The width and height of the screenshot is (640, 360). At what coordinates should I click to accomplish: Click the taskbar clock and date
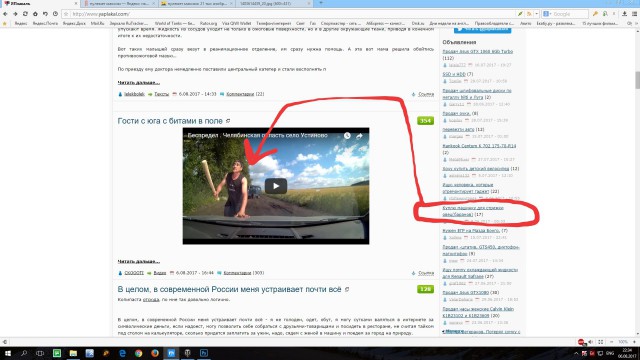coord(626,353)
